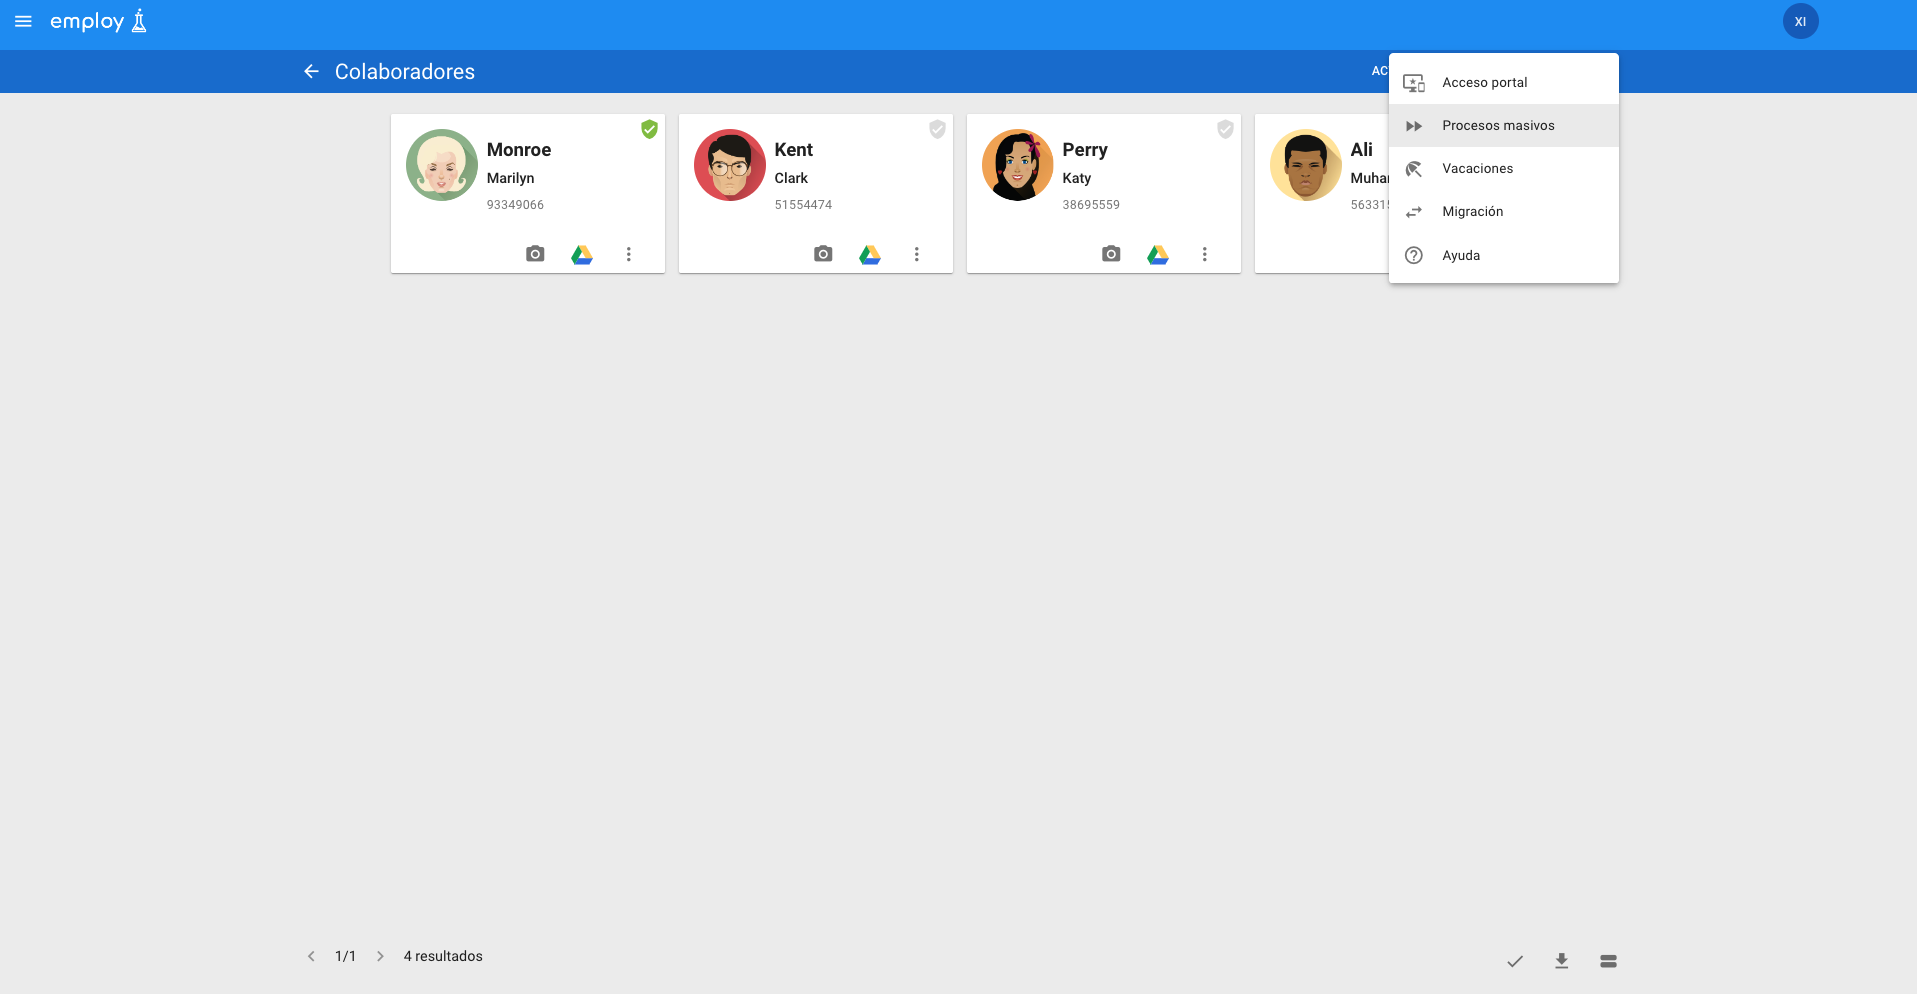Select Migración menu entry
1917x994 pixels.
[x=1504, y=211]
